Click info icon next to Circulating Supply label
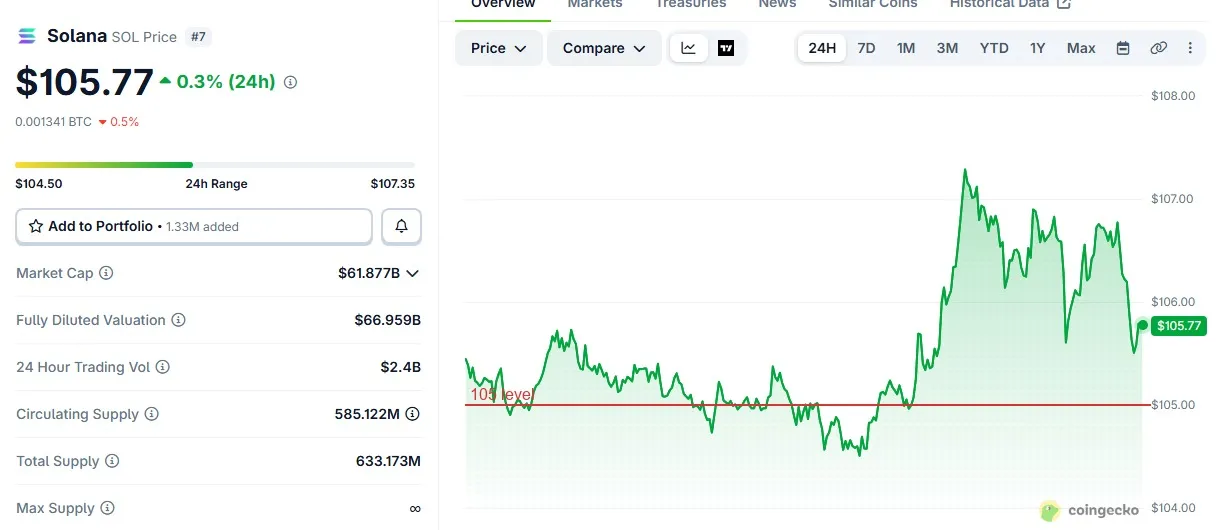 [151, 414]
